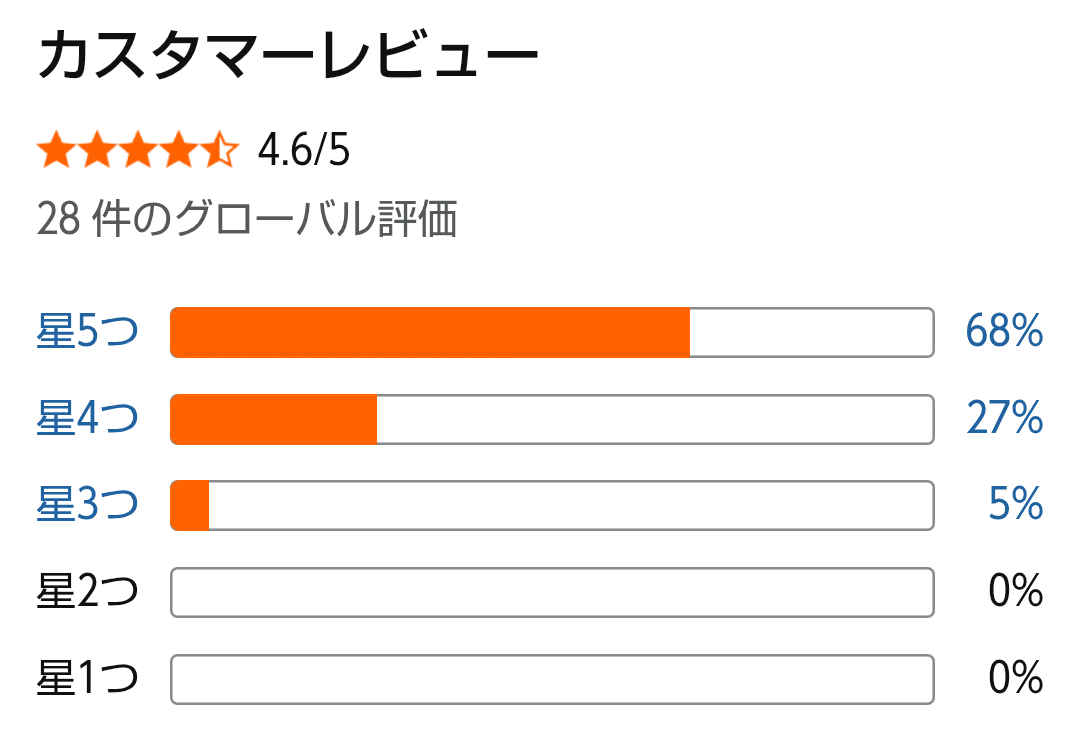Click the empty 2-star rating bar
The width and height of the screenshot is (1080, 751).
552,593
